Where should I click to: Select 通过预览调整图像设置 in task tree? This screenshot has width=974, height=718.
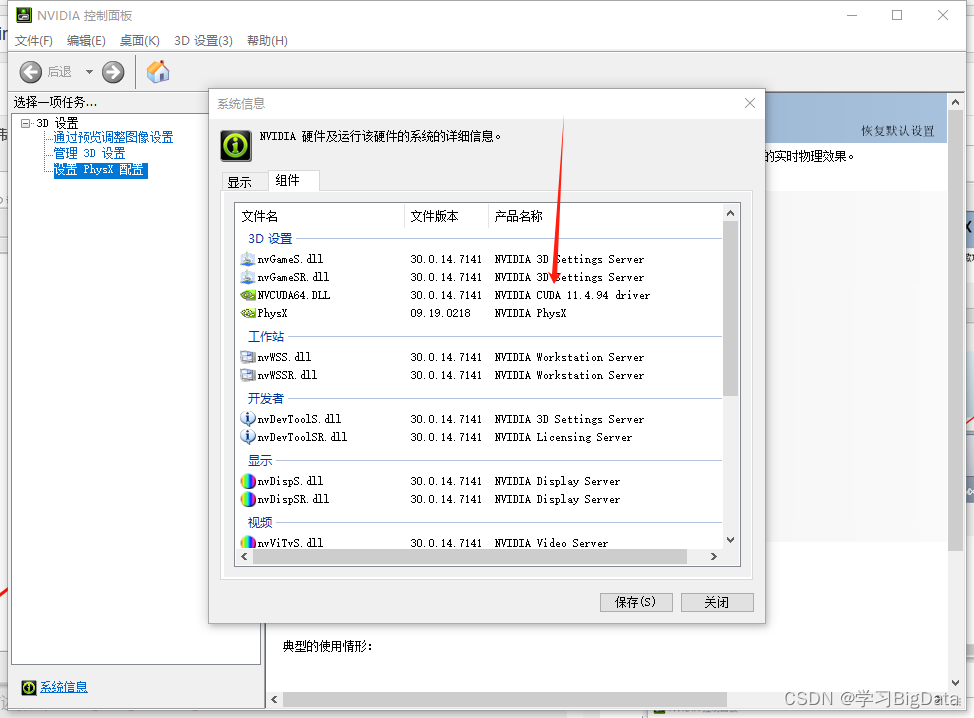click(113, 137)
